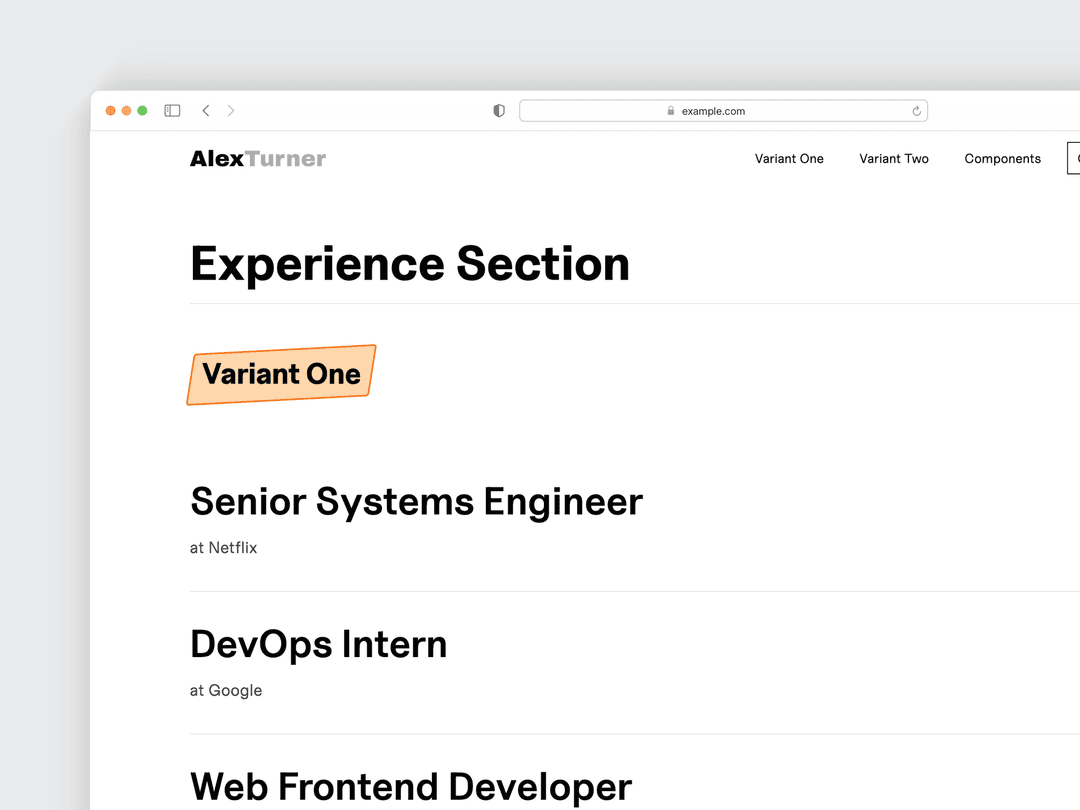This screenshot has width=1080, height=810.
Task: Expand the Web Frontend Developer entry
Action: (410, 786)
